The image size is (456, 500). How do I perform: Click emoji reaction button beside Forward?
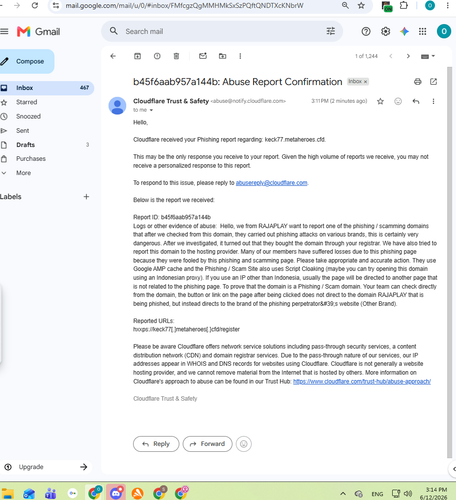tap(244, 444)
